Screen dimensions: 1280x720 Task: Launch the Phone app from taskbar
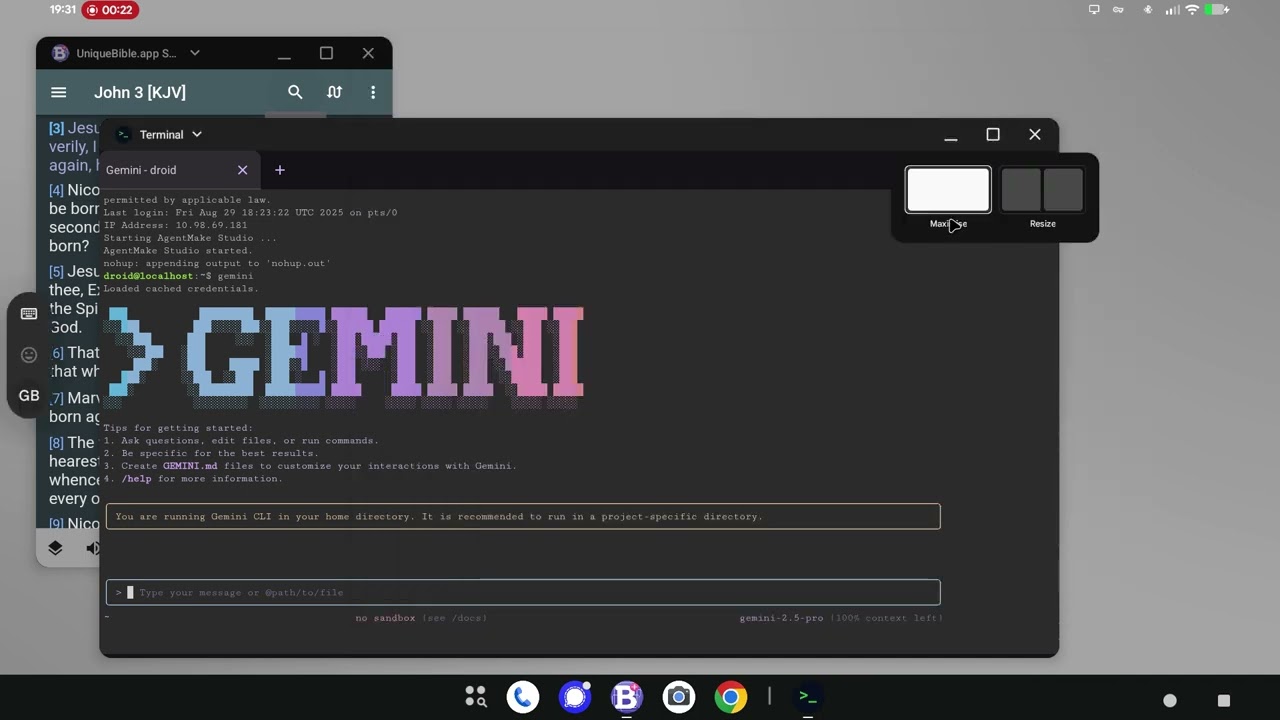coord(523,697)
